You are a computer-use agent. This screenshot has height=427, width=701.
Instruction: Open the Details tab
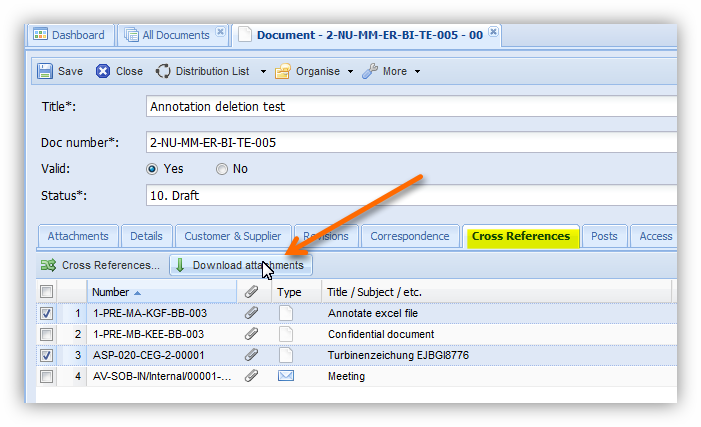(147, 236)
